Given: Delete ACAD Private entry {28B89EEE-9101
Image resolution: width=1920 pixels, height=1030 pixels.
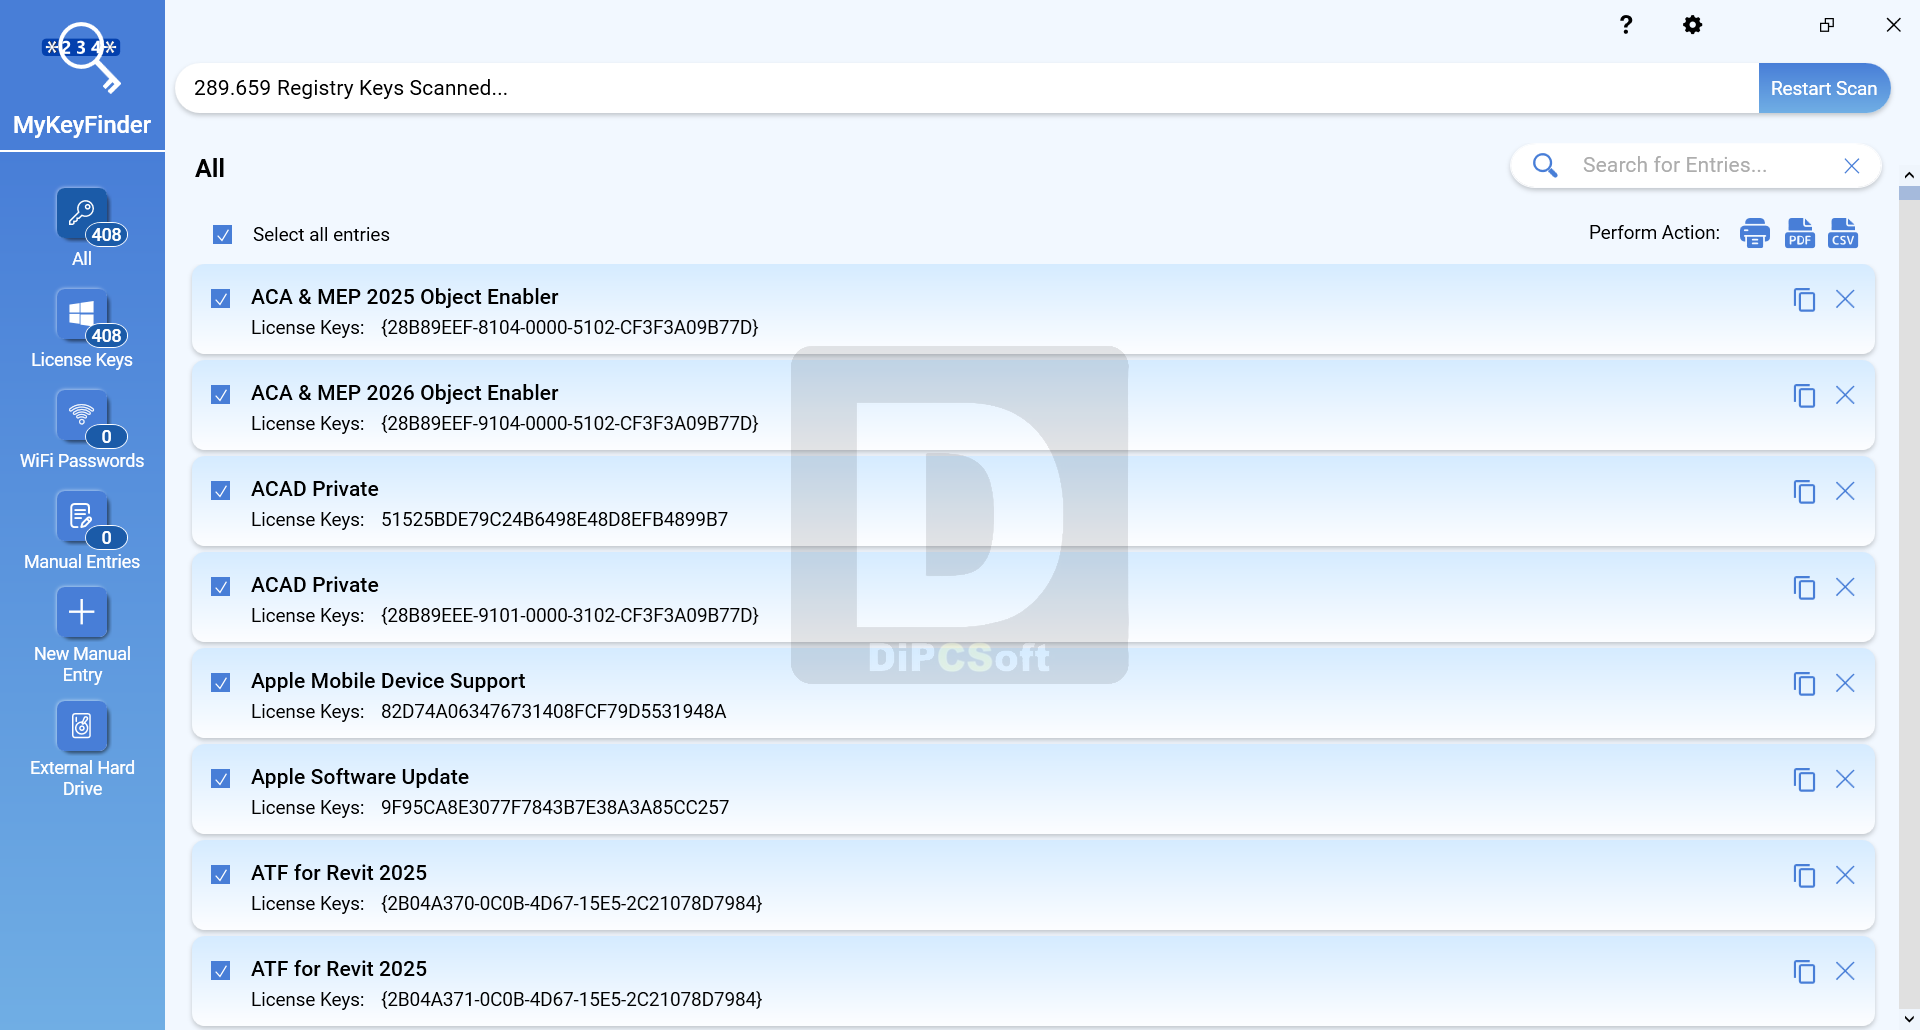Looking at the screenshot, I should pyautogui.click(x=1845, y=587).
